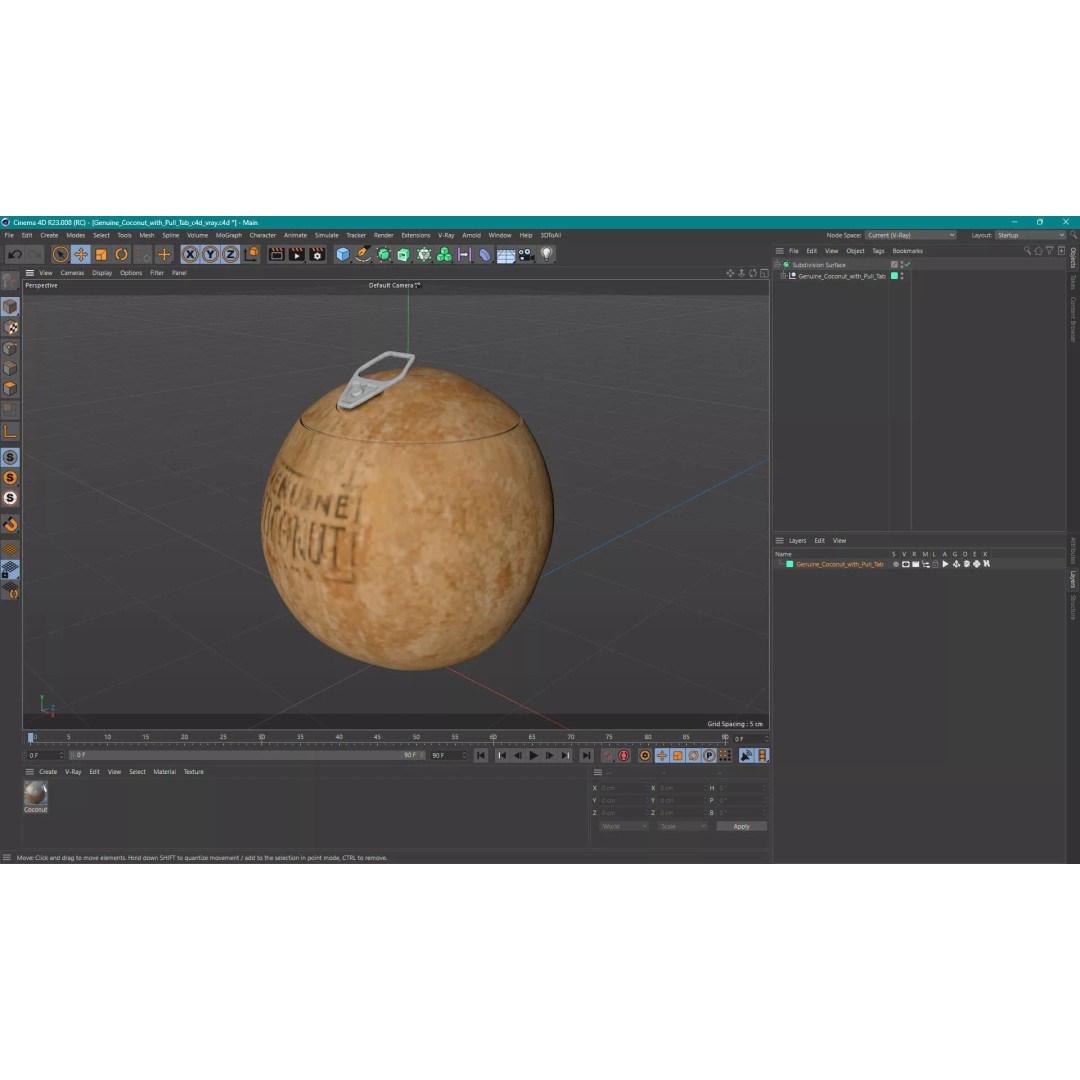Click the timeline playhead at frame 0
Viewport: 1080px width, 1080px height.
coord(30,738)
